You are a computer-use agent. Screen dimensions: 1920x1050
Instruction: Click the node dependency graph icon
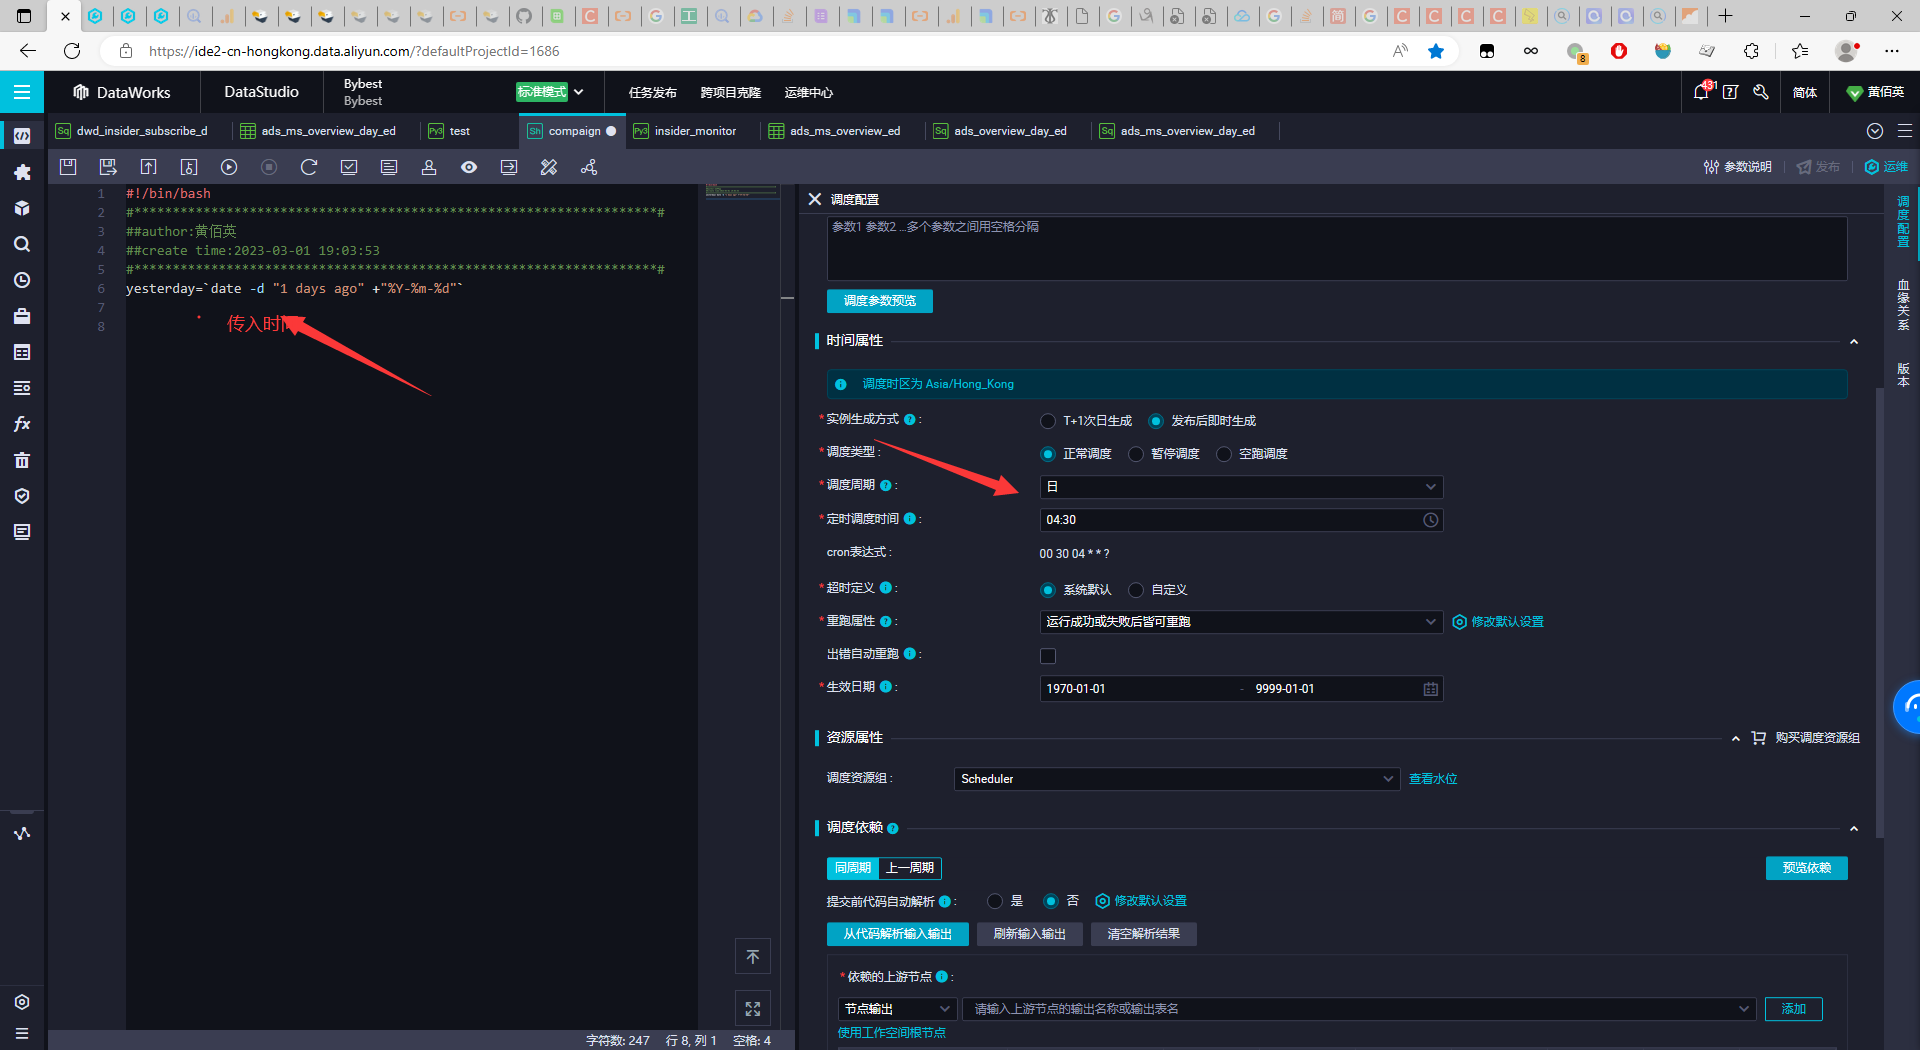(589, 167)
